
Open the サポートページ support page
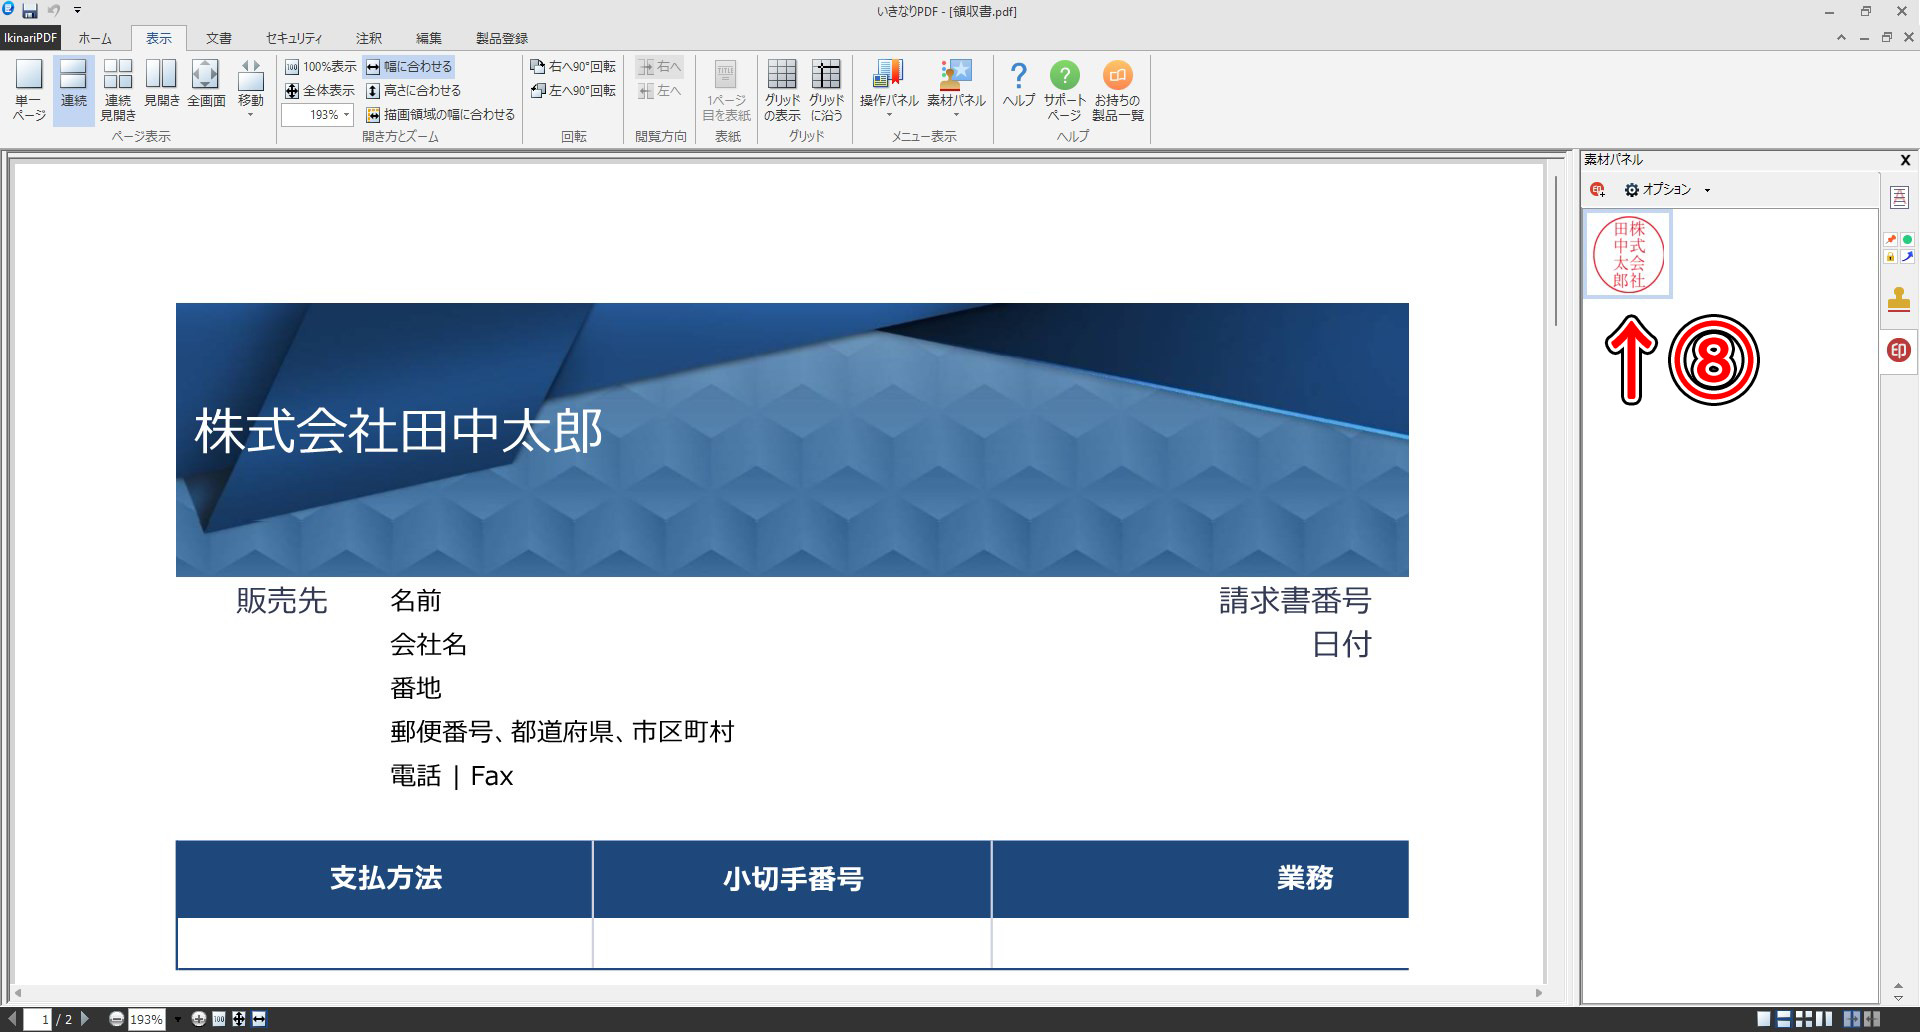pyautogui.click(x=1064, y=89)
